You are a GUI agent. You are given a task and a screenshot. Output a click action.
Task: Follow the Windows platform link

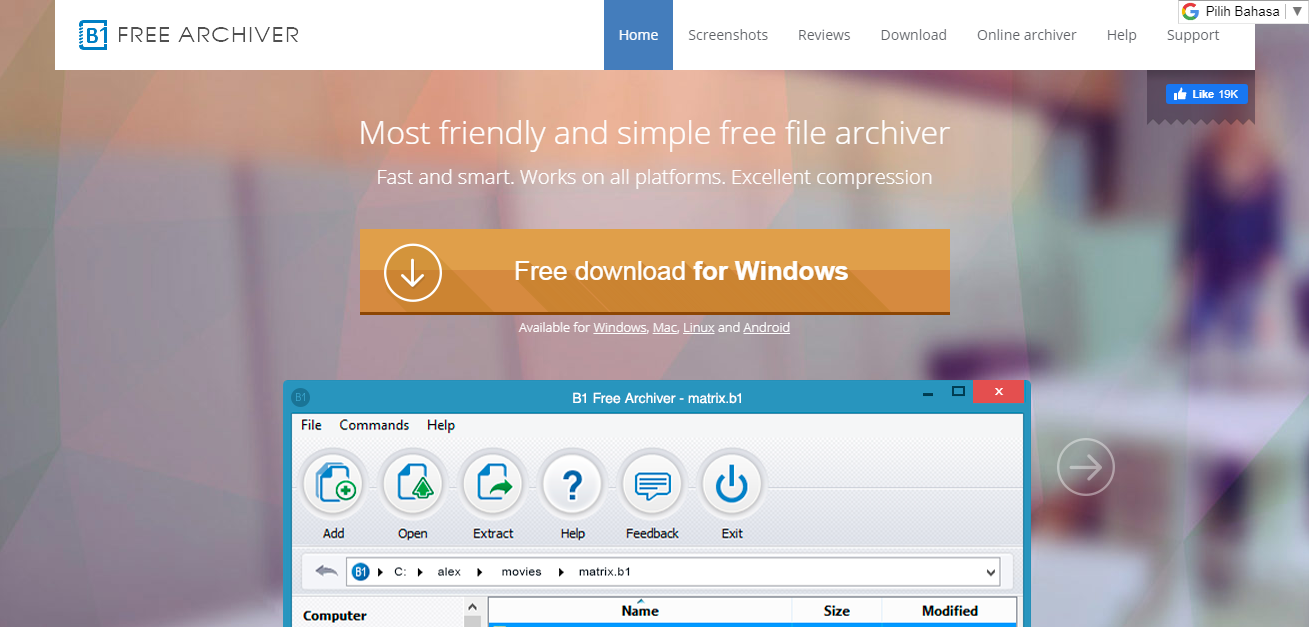point(620,328)
